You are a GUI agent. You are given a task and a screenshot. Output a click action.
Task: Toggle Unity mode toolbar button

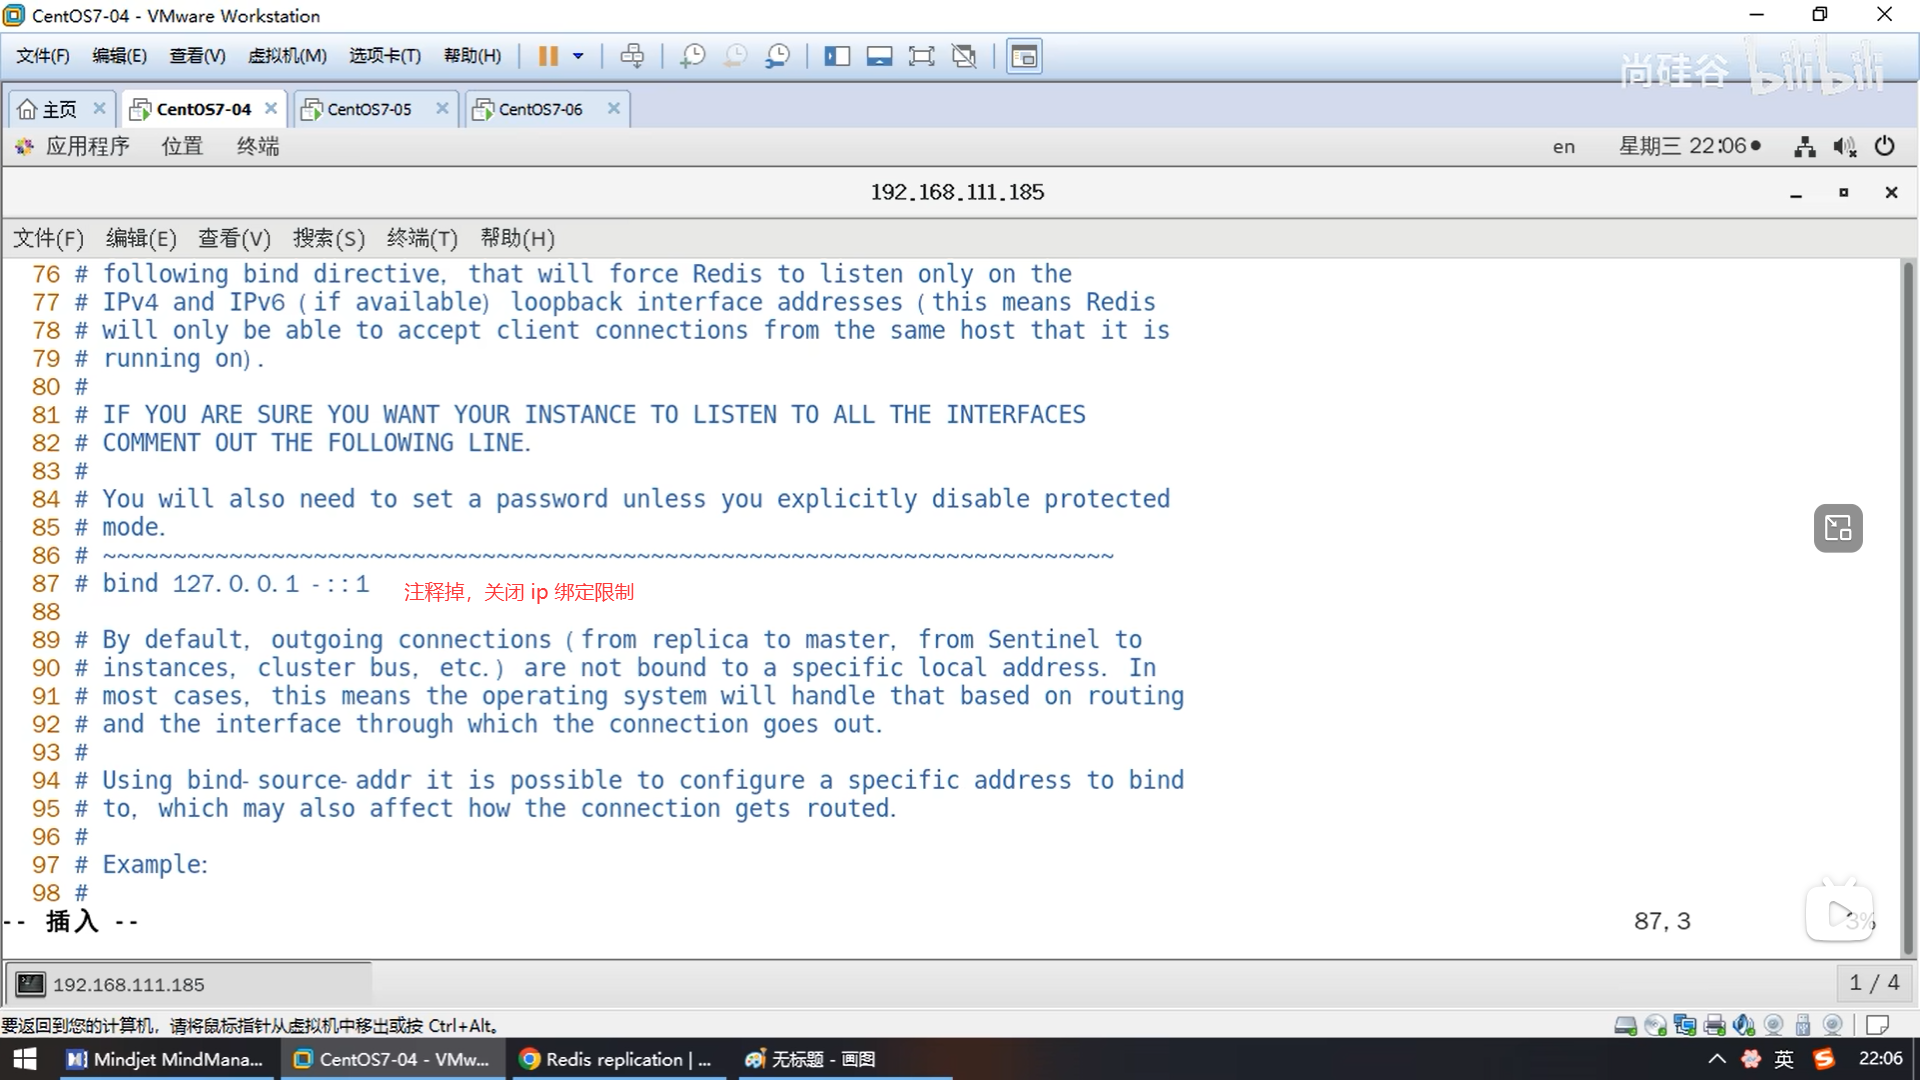[x=964, y=56]
